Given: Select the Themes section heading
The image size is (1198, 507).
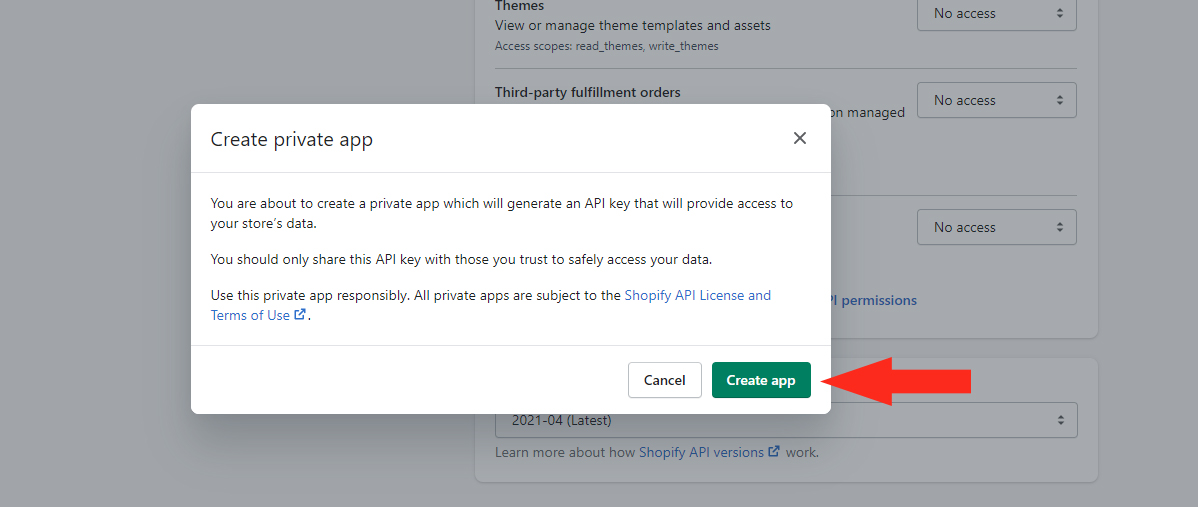Looking at the screenshot, I should 519,6.
